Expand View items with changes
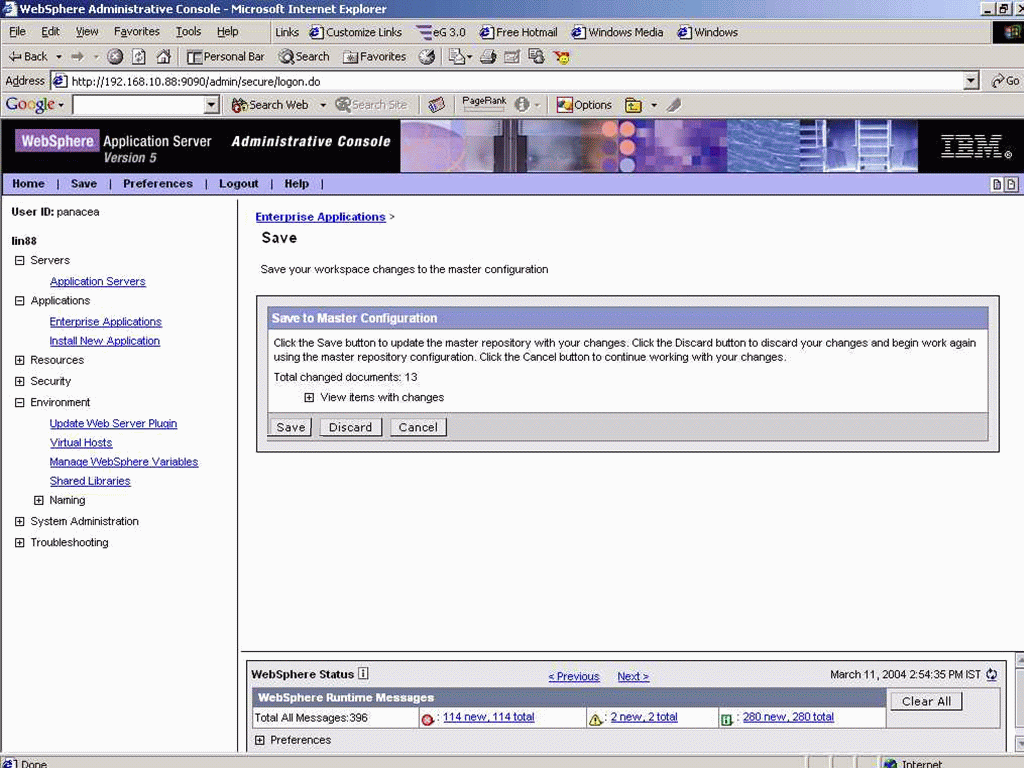Viewport: 1024px width, 768px height. click(309, 397)
